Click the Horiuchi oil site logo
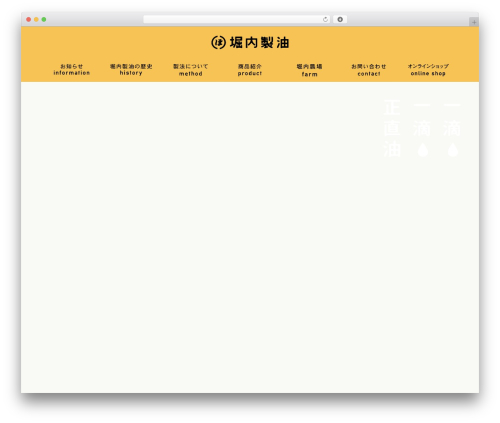Image resolution: width=500 pixels, height=423 pixels. 250,43
